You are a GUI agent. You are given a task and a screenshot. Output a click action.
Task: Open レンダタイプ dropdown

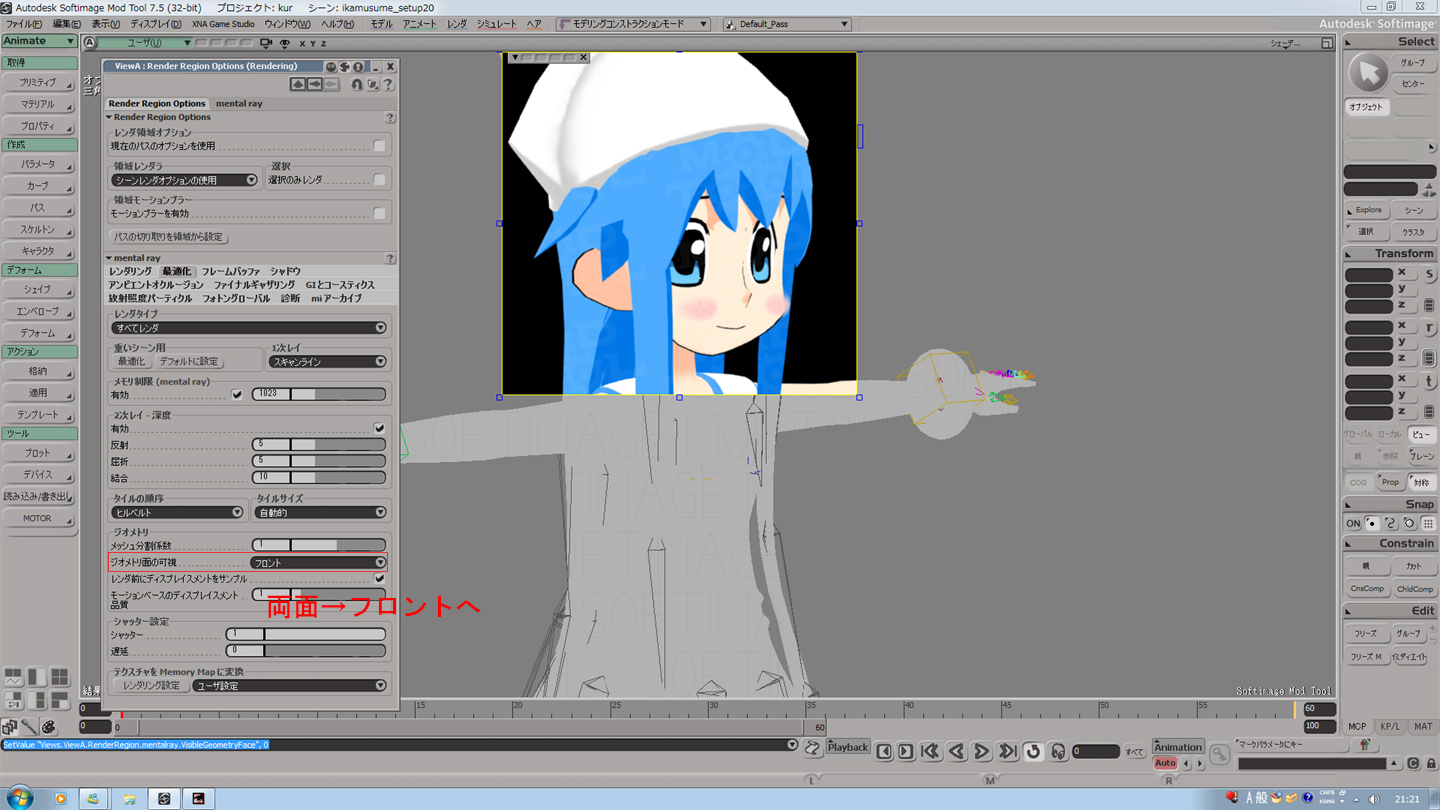[249, 328]
